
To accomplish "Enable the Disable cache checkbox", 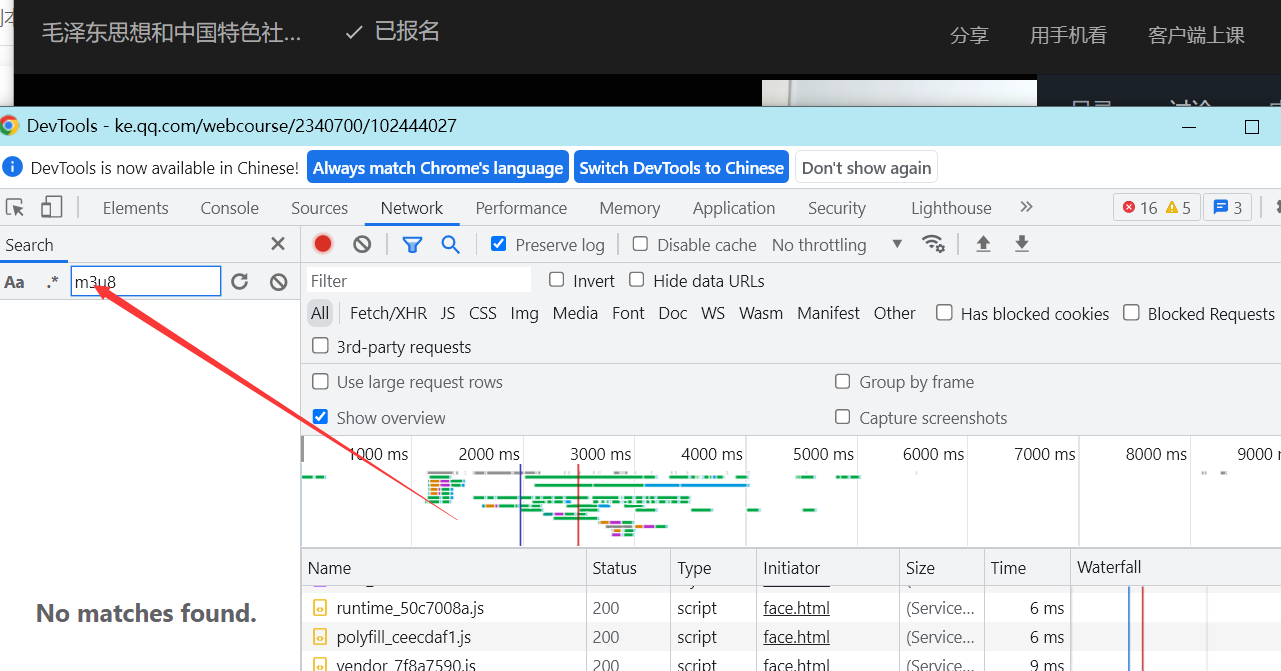I will [640, 244].
